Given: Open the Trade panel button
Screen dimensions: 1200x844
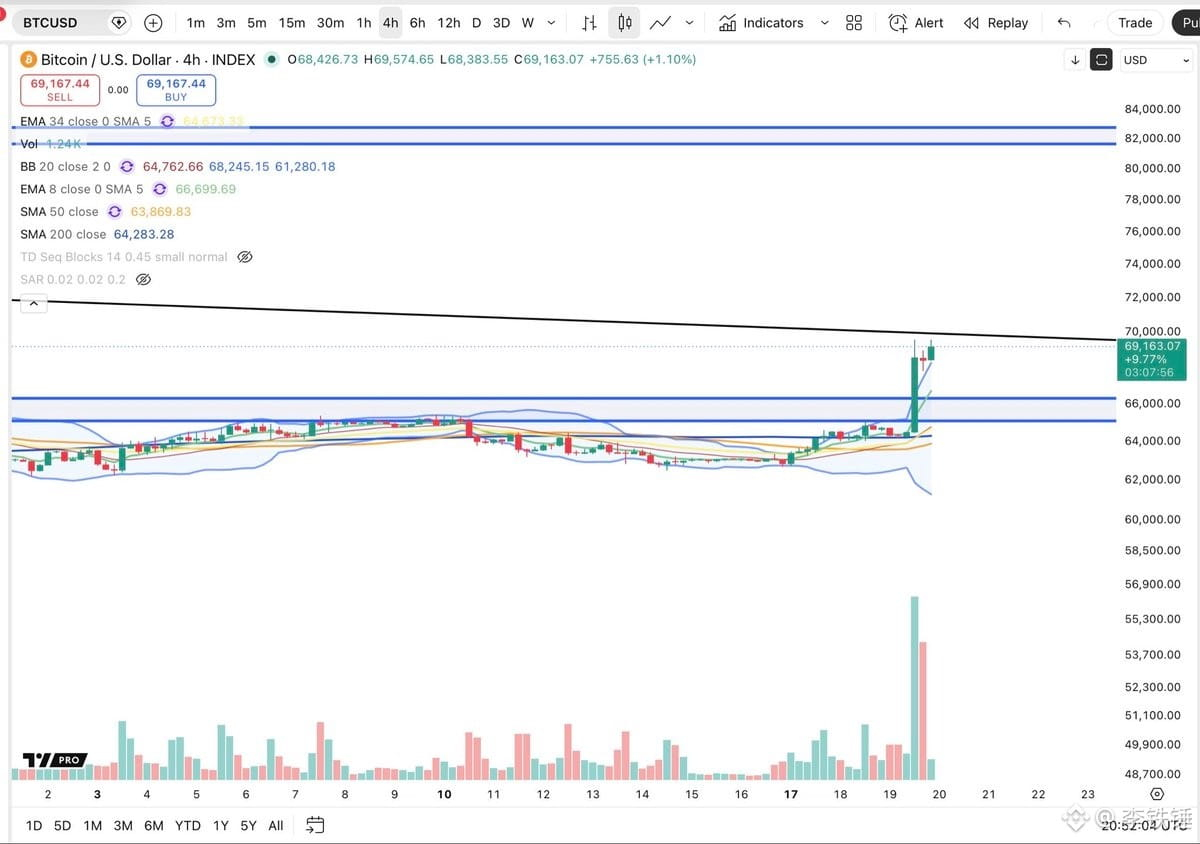Looking at the screenshot, I should pyautogui.click(x=1135, y=22).
